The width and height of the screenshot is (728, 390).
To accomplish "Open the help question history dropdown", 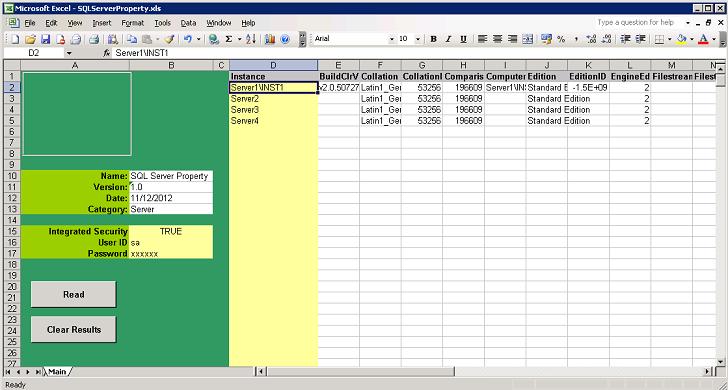I will pyautogui.click(x=688, y=22).
